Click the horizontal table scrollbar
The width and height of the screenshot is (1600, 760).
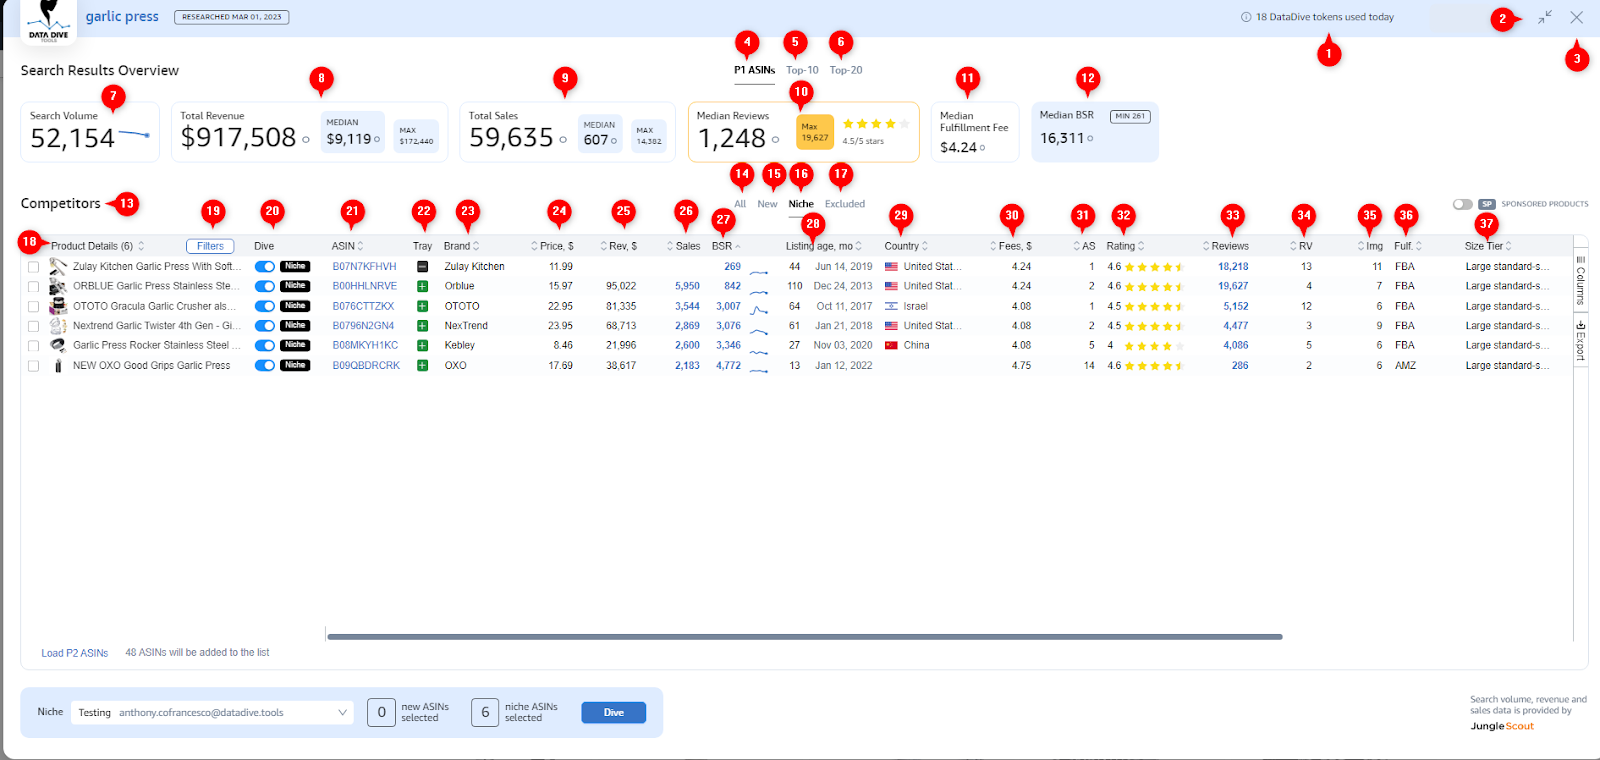click(x=805, y=636)
